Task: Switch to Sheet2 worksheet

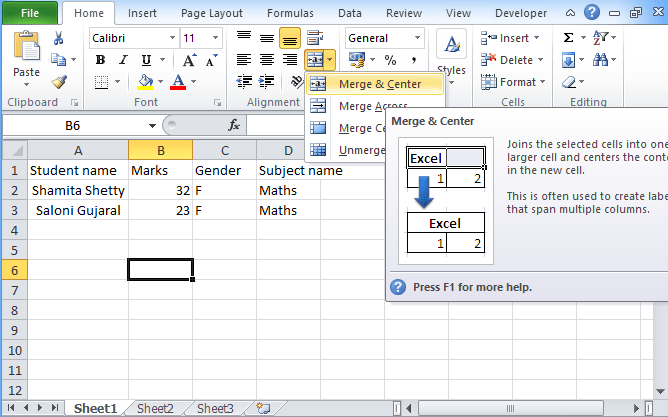Action: point(155,408)
